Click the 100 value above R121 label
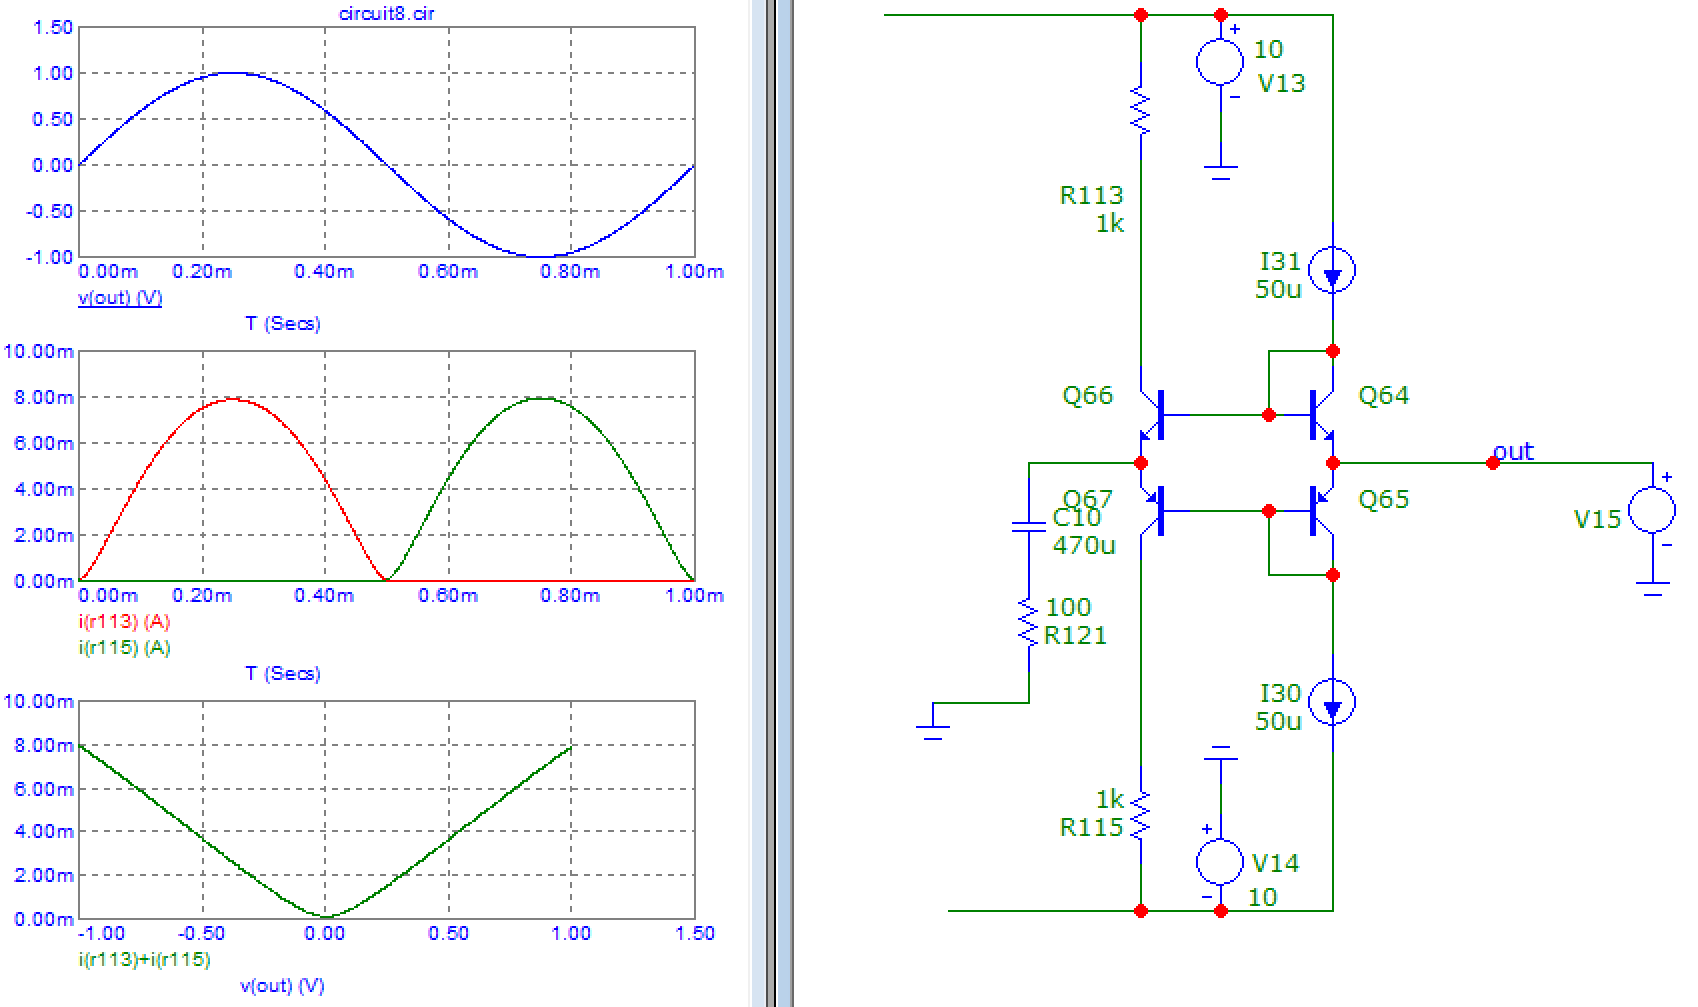 click(x=1068, y=607)
